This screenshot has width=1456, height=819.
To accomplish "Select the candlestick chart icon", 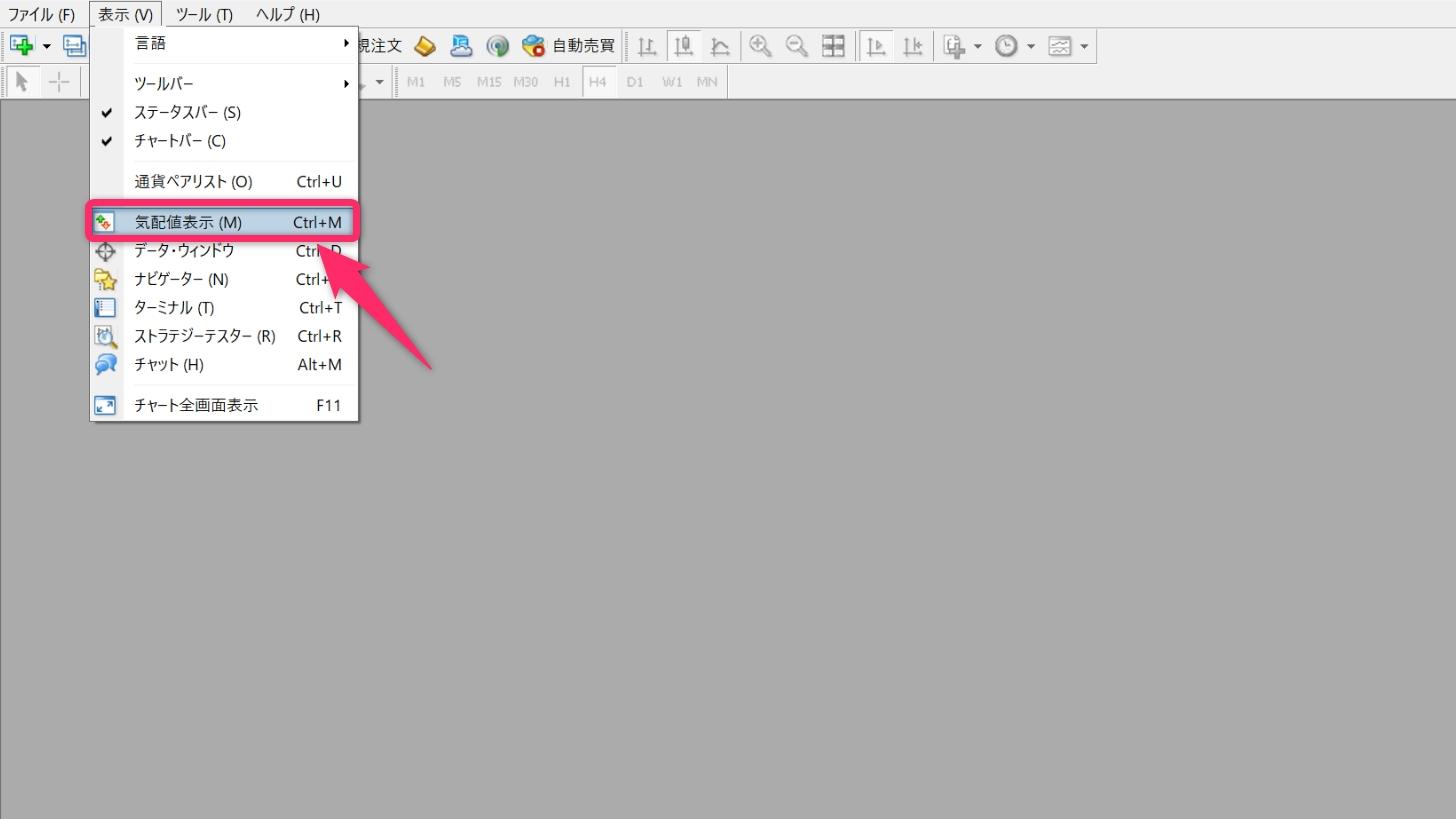I will (x=684, y=46).
